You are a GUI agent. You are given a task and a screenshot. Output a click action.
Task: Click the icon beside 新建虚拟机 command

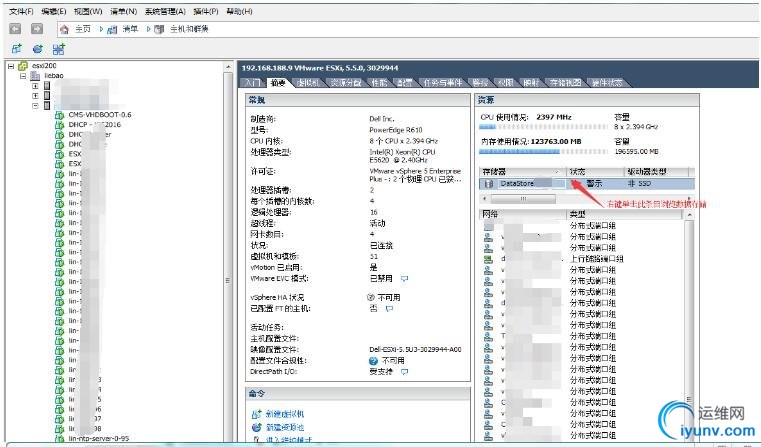256,414
